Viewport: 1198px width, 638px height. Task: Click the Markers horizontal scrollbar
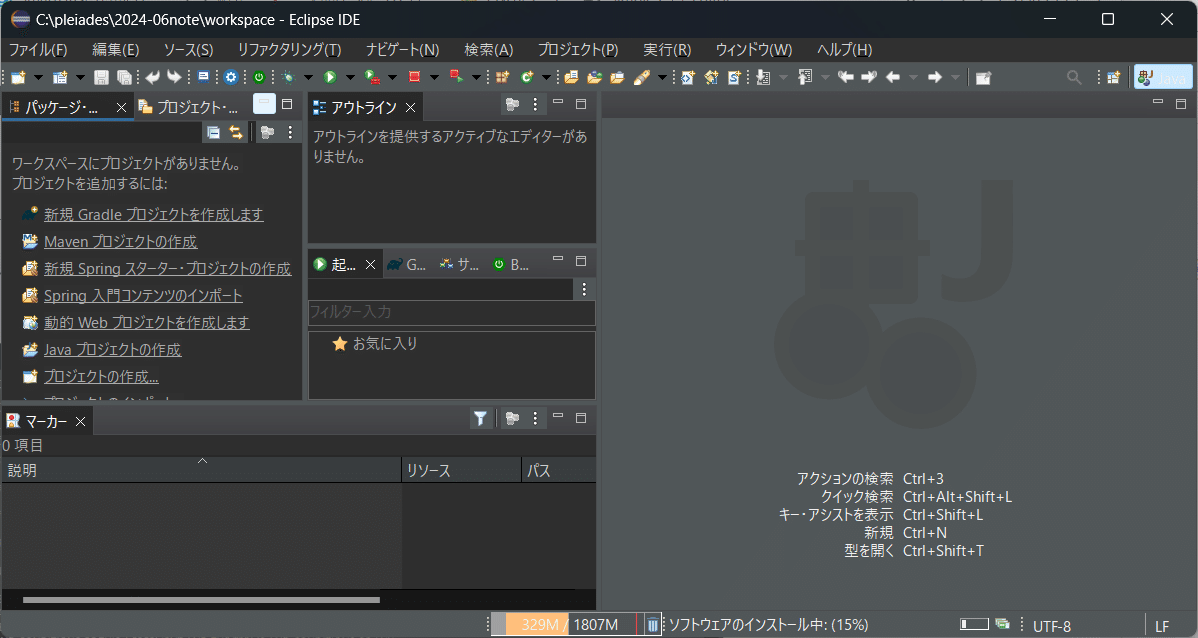coord(201,600)
